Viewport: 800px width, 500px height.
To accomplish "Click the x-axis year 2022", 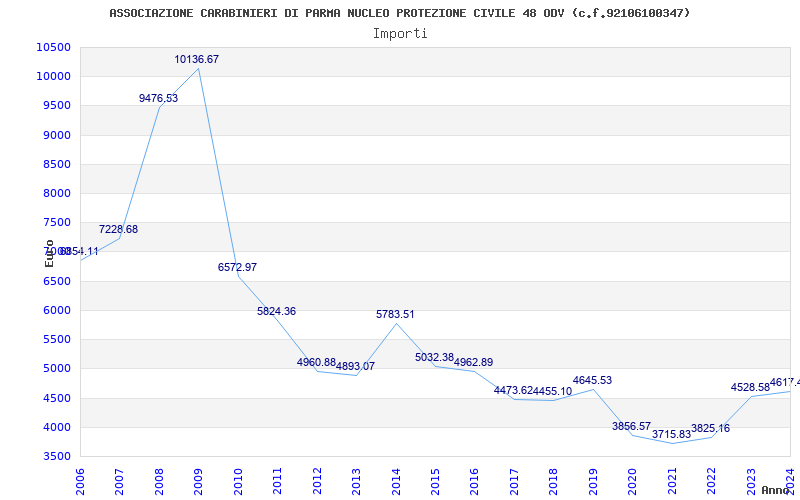I will [712, 482].
